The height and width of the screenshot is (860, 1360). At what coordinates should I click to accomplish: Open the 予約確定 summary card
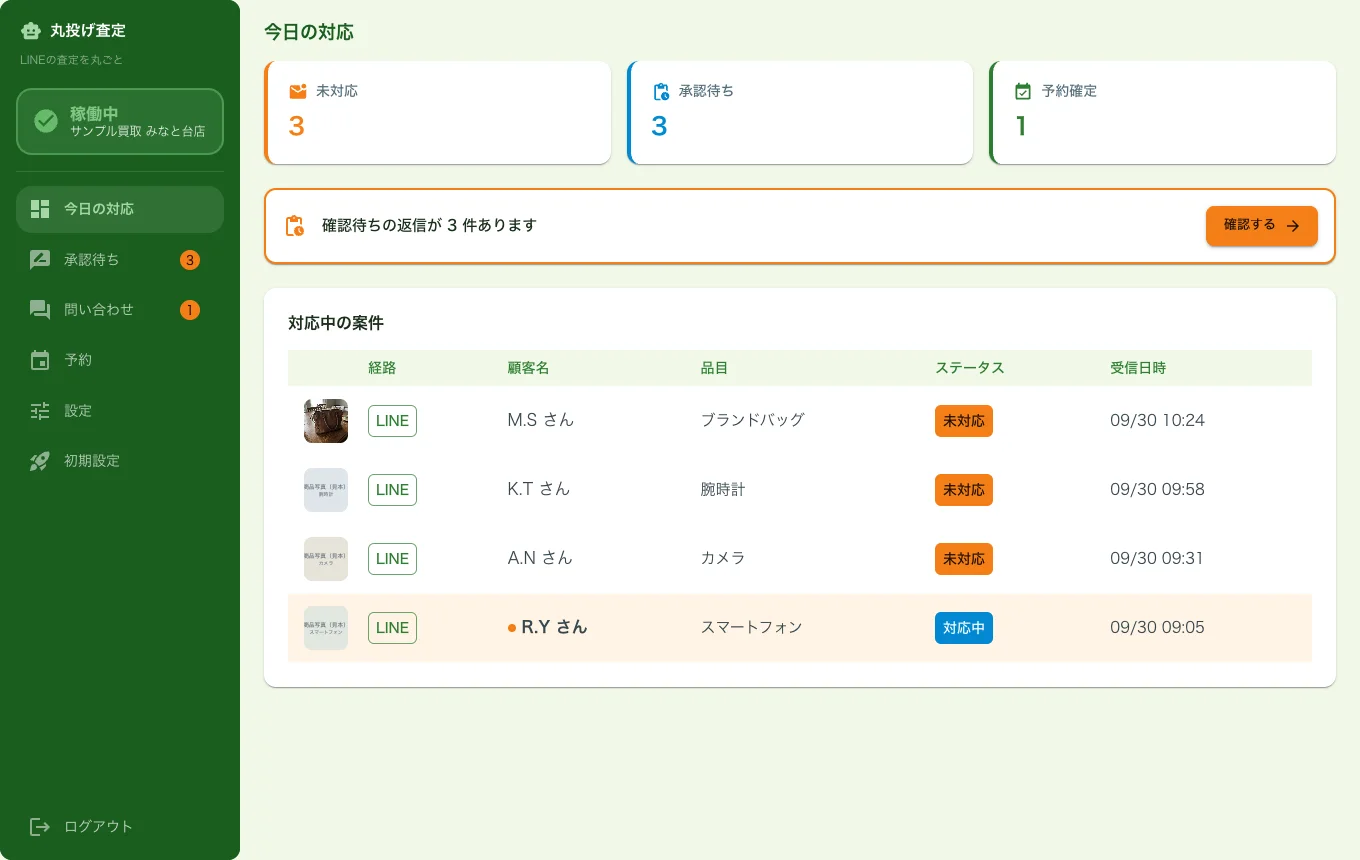pyautogui.click(x=1163, y=112)
